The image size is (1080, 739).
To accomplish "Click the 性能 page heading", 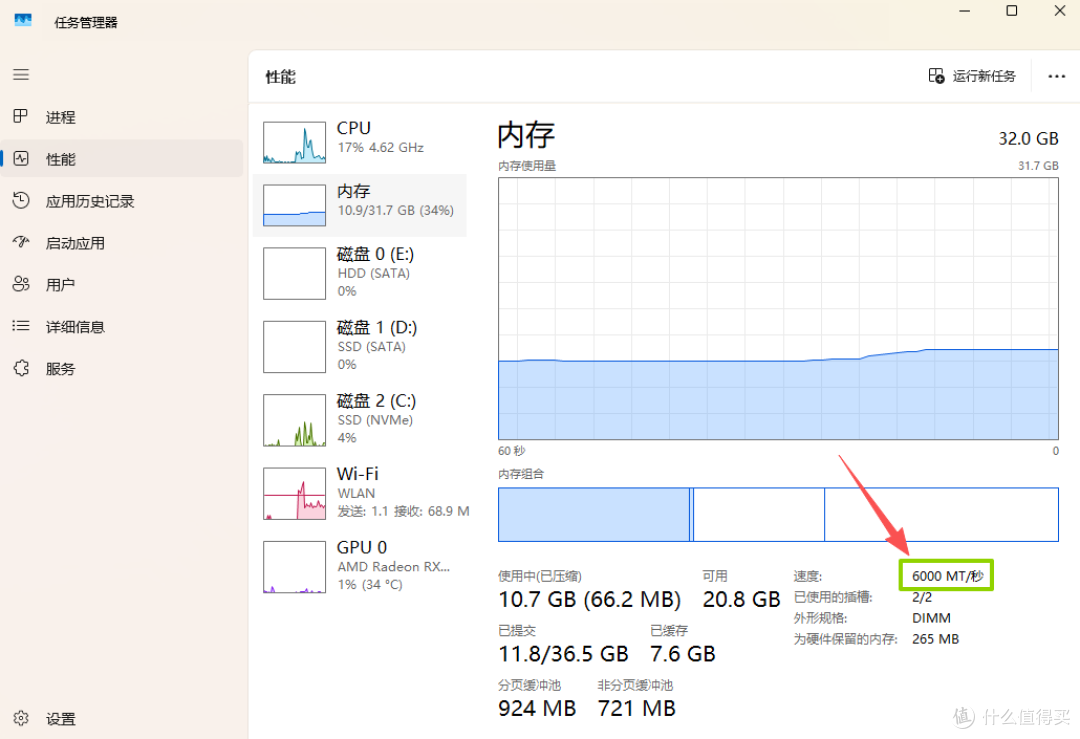I will pyautogui.click(x=280, y=77).
